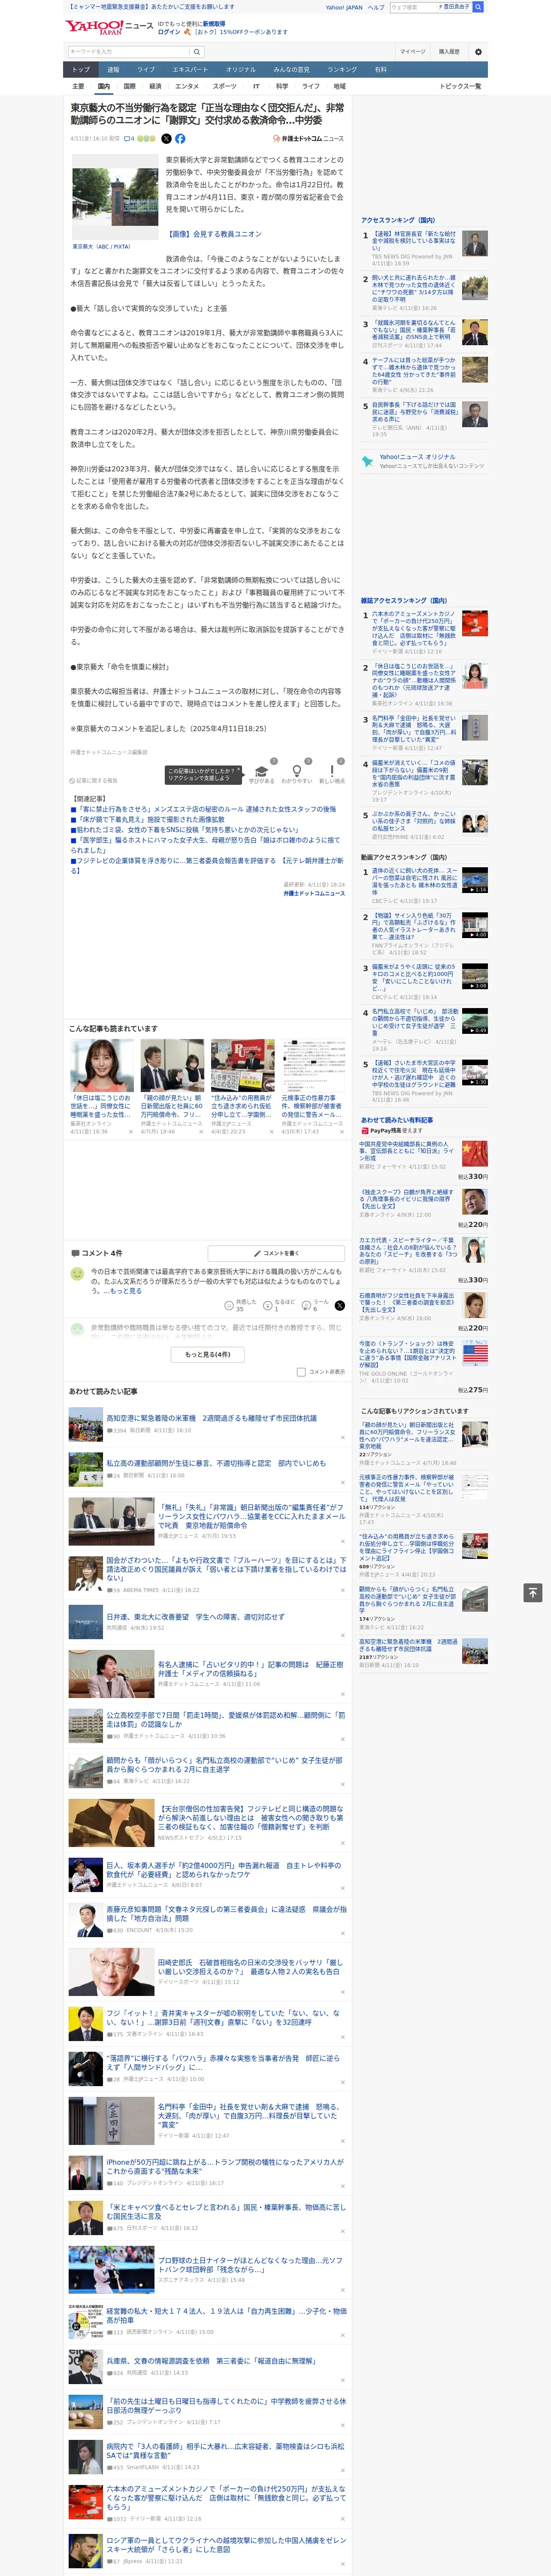Open related link about メンズエステ店の秘密のルール
The width and height of the screenshot is (551, 2576).
(204, 809)
